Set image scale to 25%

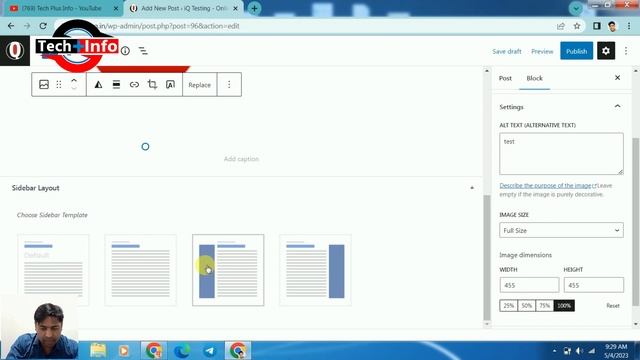click(x=509, y=305)
